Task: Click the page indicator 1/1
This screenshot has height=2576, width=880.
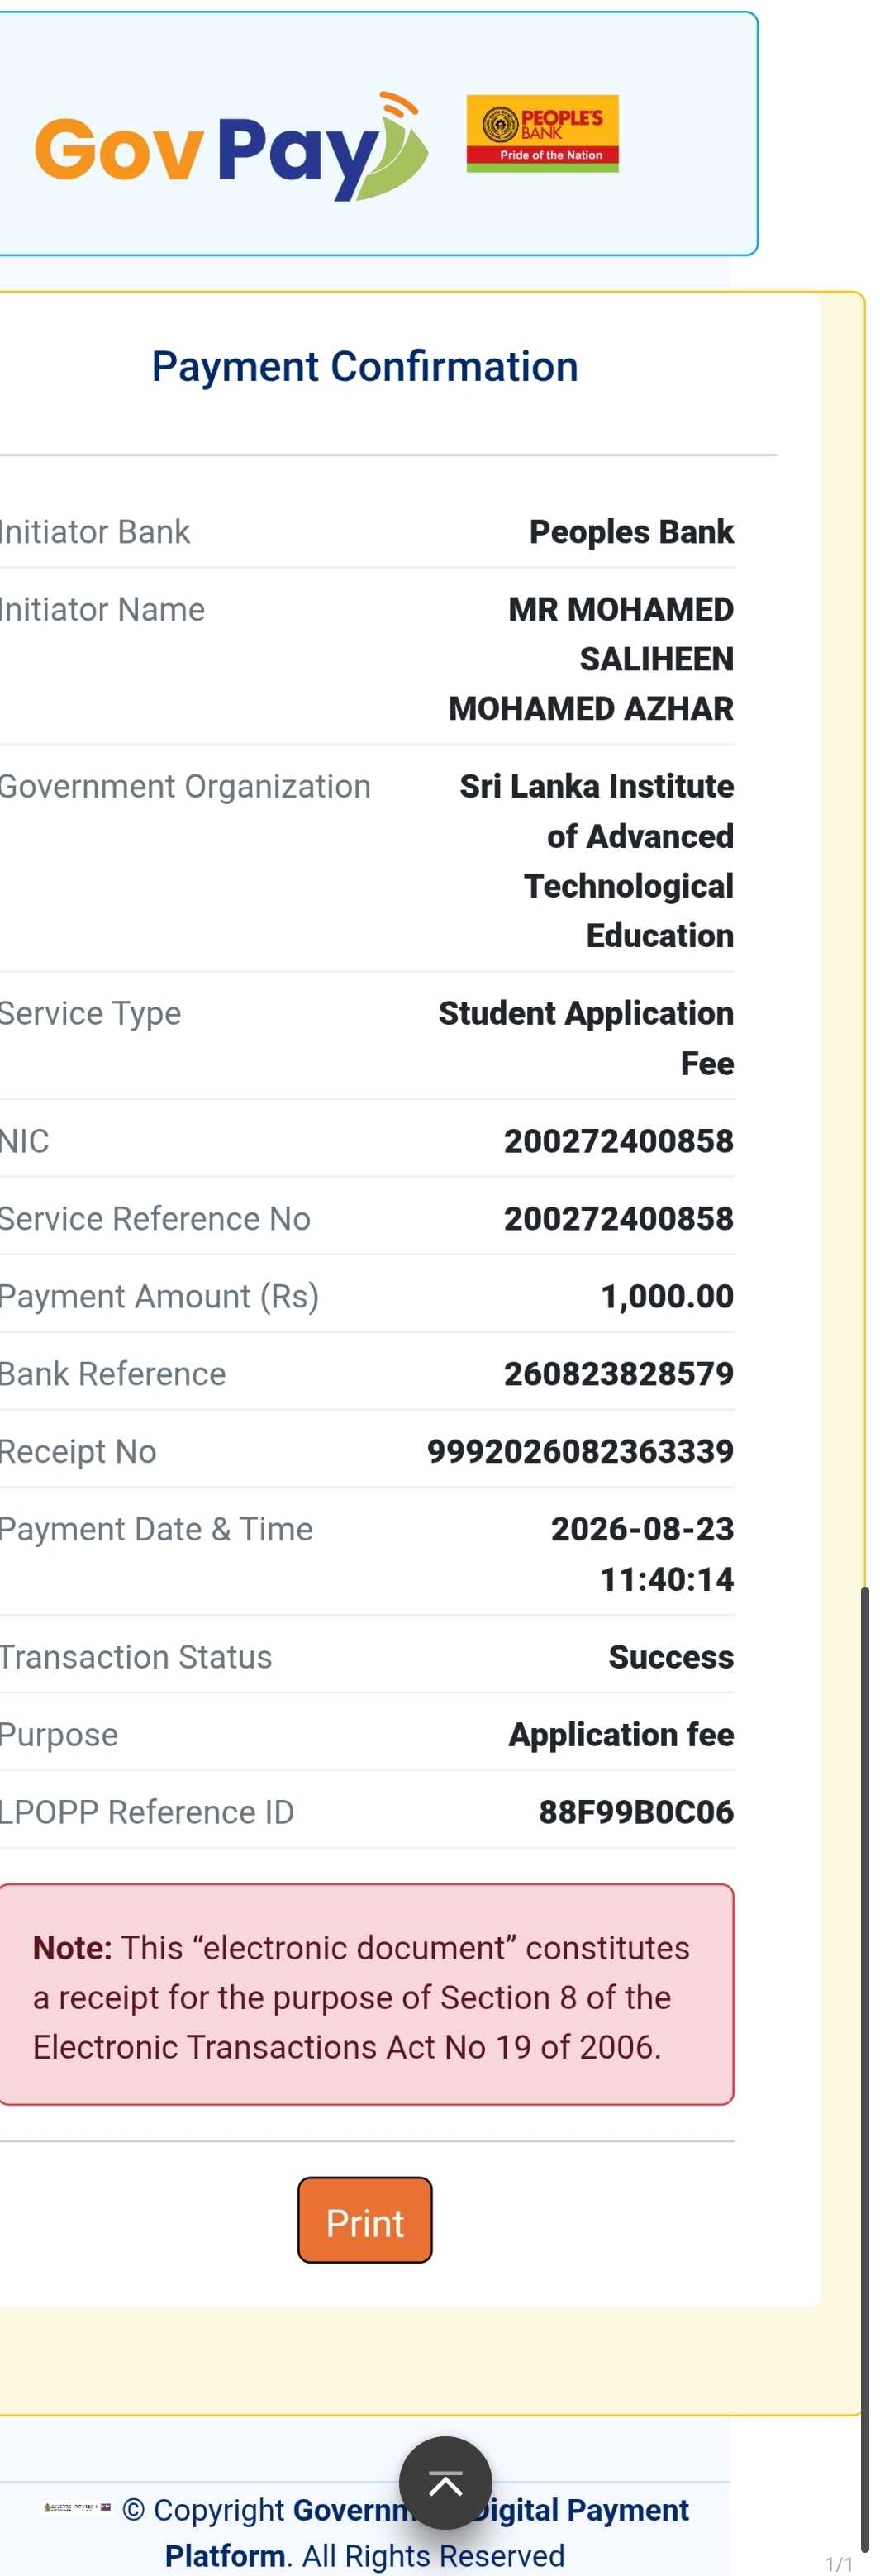Action: coord(838,2564)
